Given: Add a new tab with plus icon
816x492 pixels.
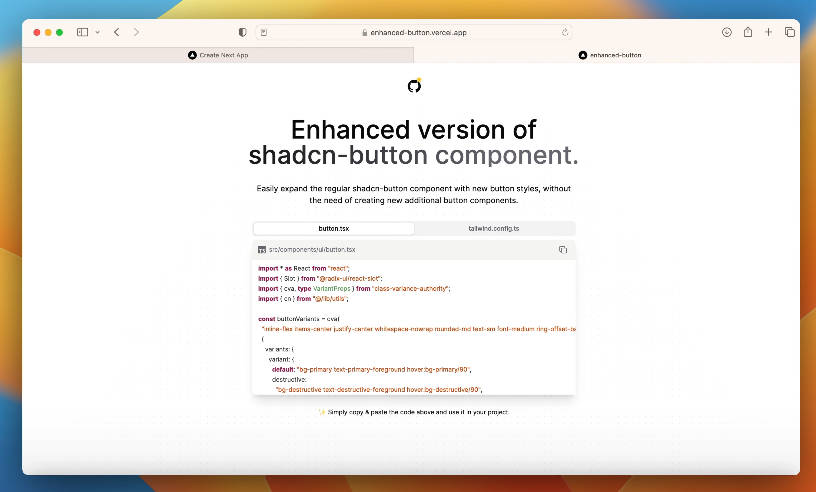Looking at the screenshot, I should pyautogui.click(x=768, y=32).
